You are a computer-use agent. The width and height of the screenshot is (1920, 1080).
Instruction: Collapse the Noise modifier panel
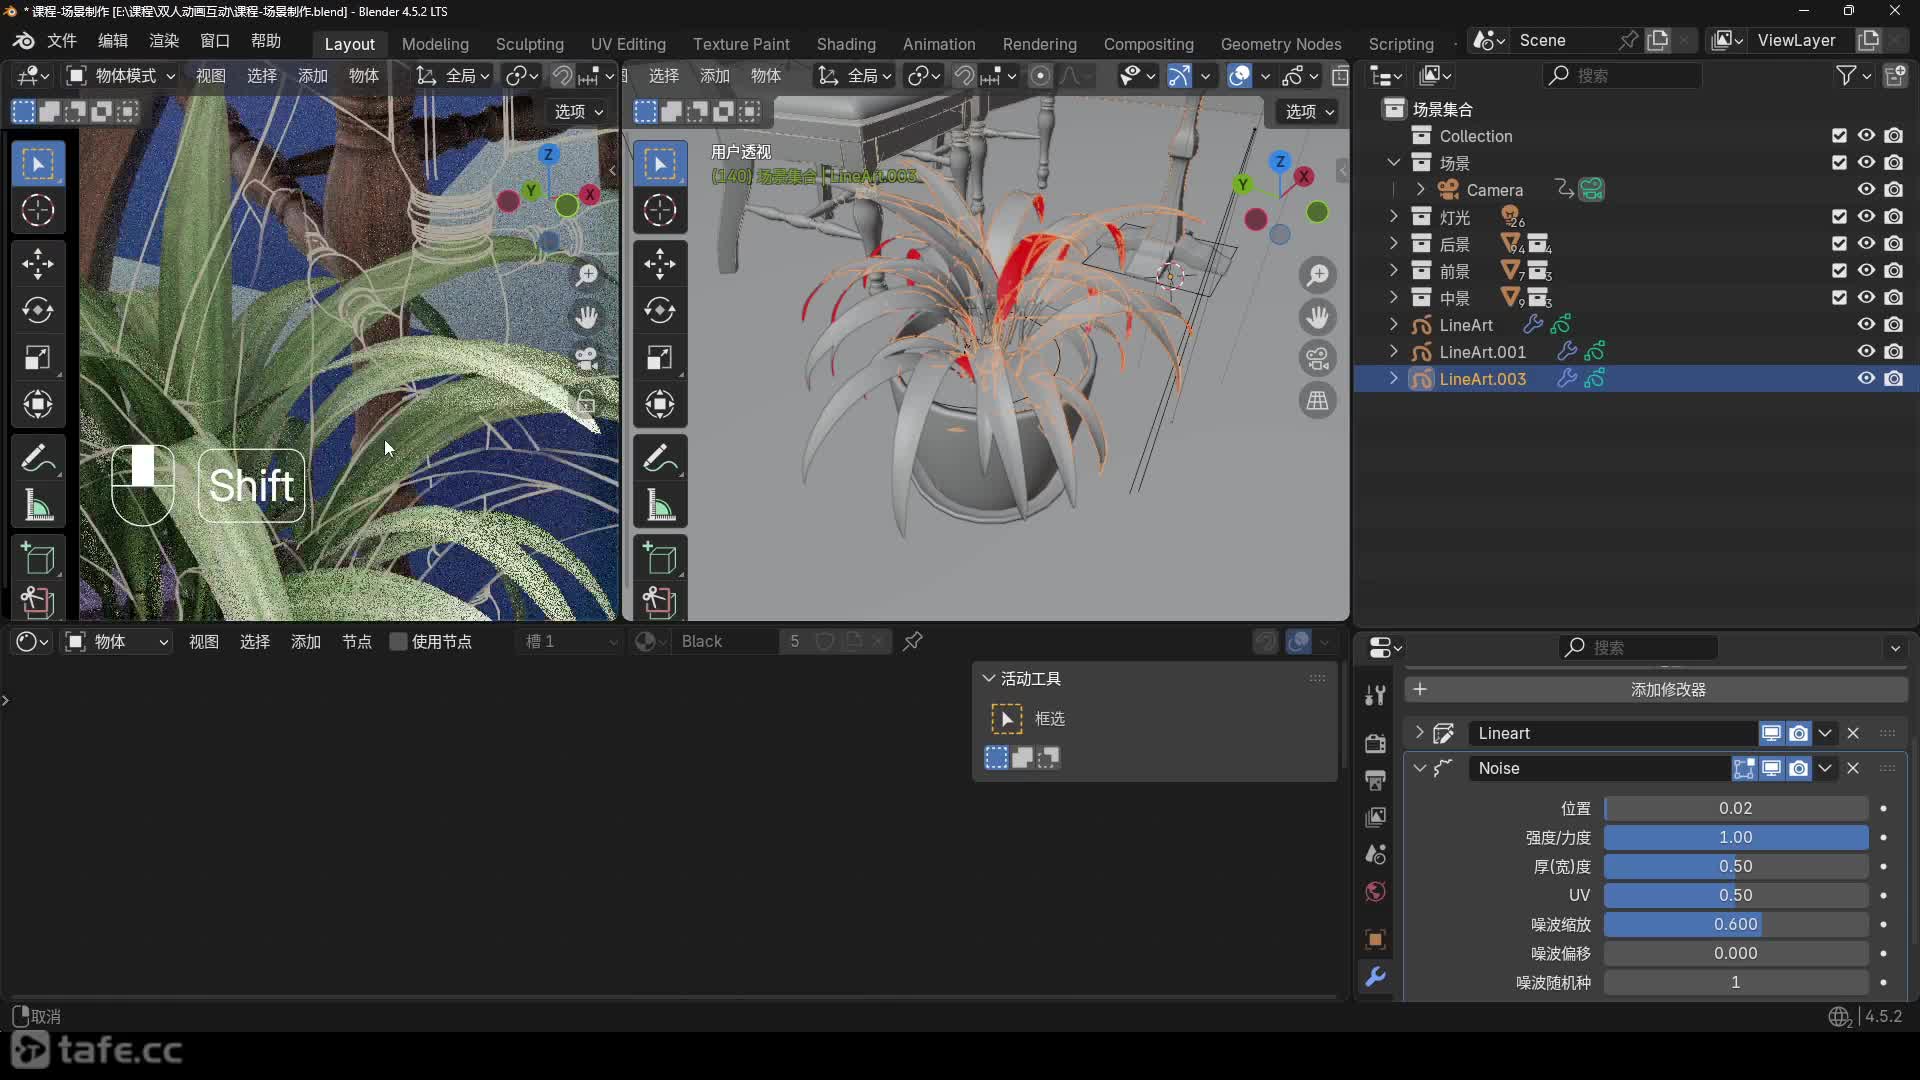point(1420,768)
